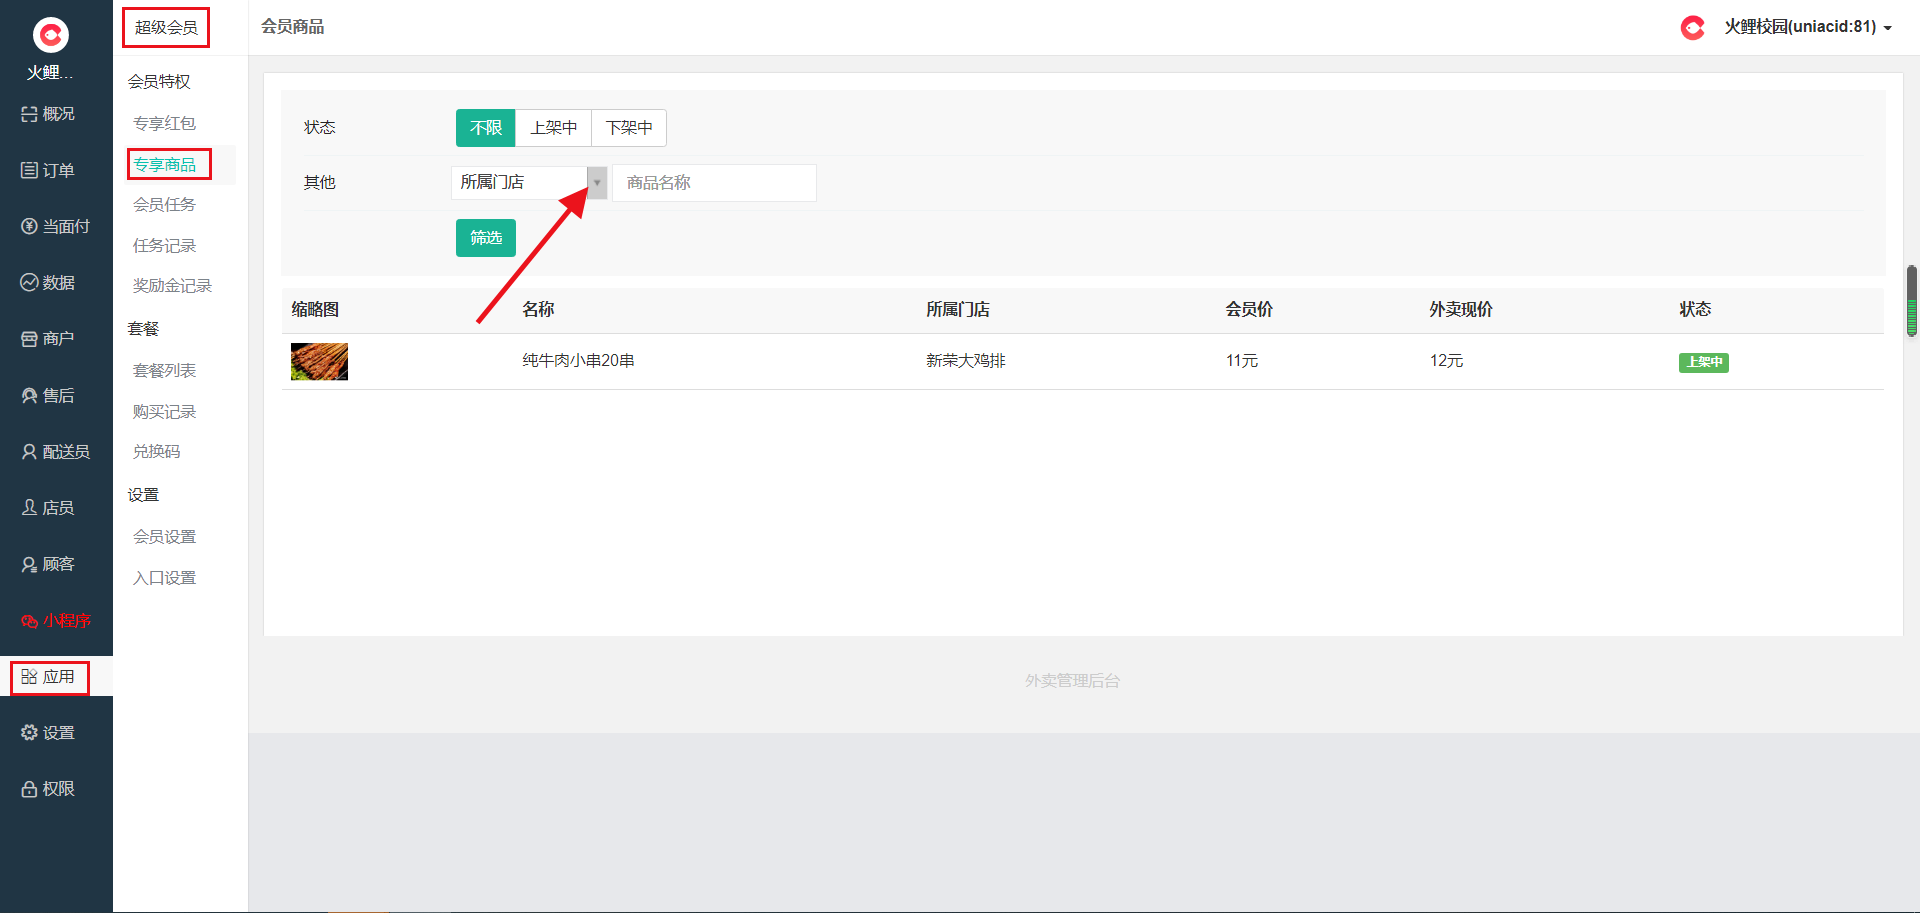Open 任务记录 menu item

pyautogui.click(x=165, y=245)
